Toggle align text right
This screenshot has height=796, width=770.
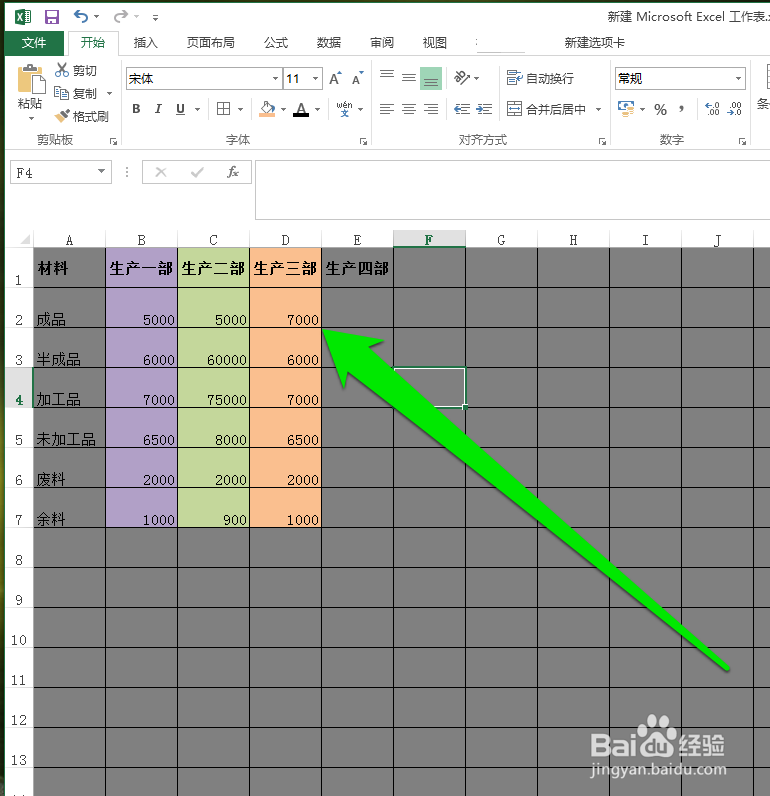pos(431,109)
